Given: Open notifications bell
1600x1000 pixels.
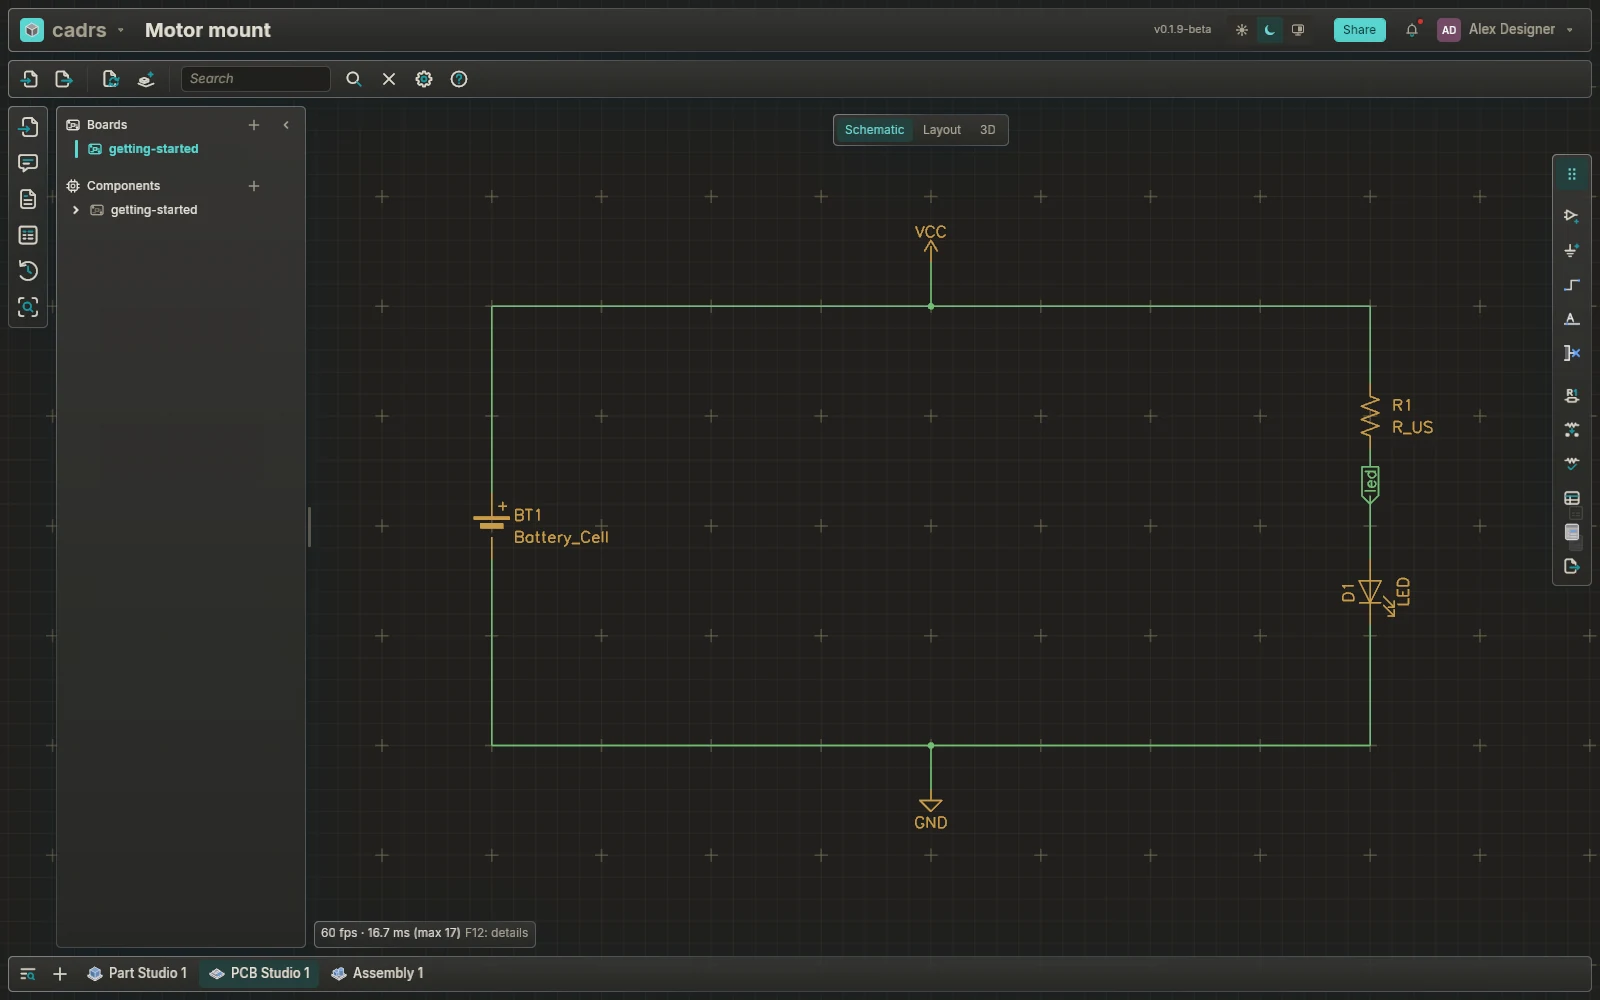Looking at the screenshot, I should coord(1412,30).
